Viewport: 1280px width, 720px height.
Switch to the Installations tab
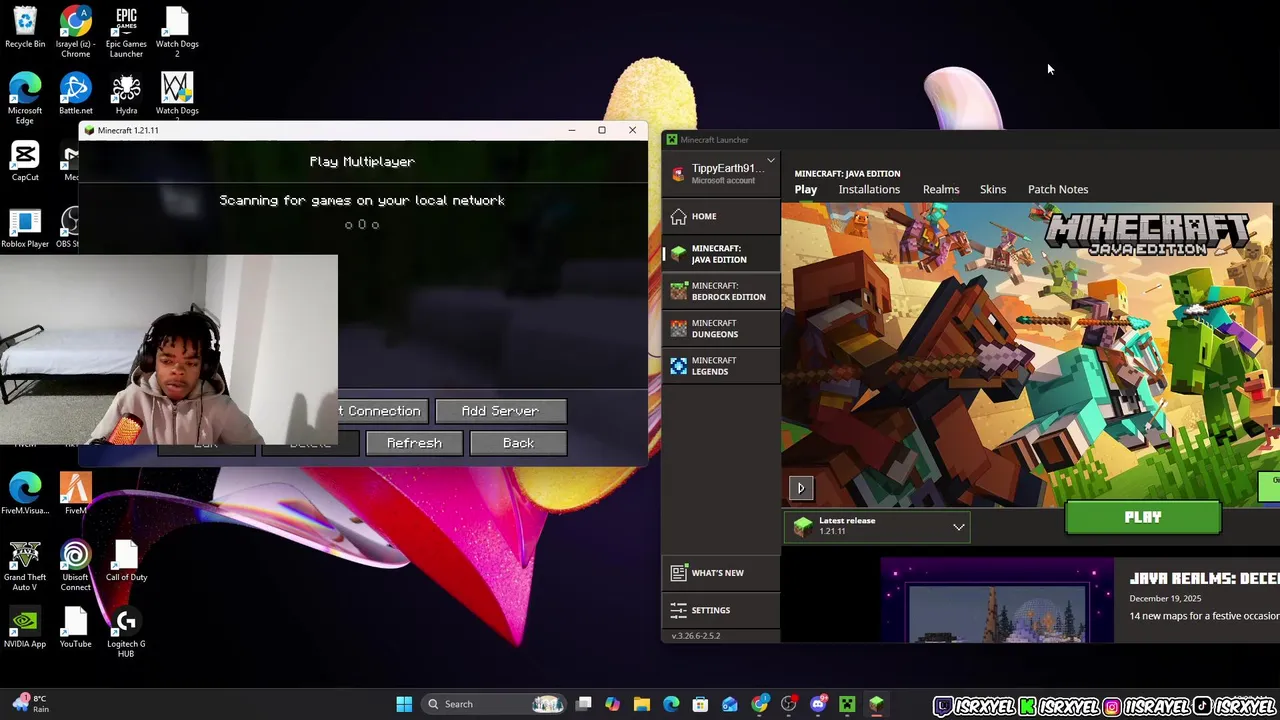(x=869, y=189)
